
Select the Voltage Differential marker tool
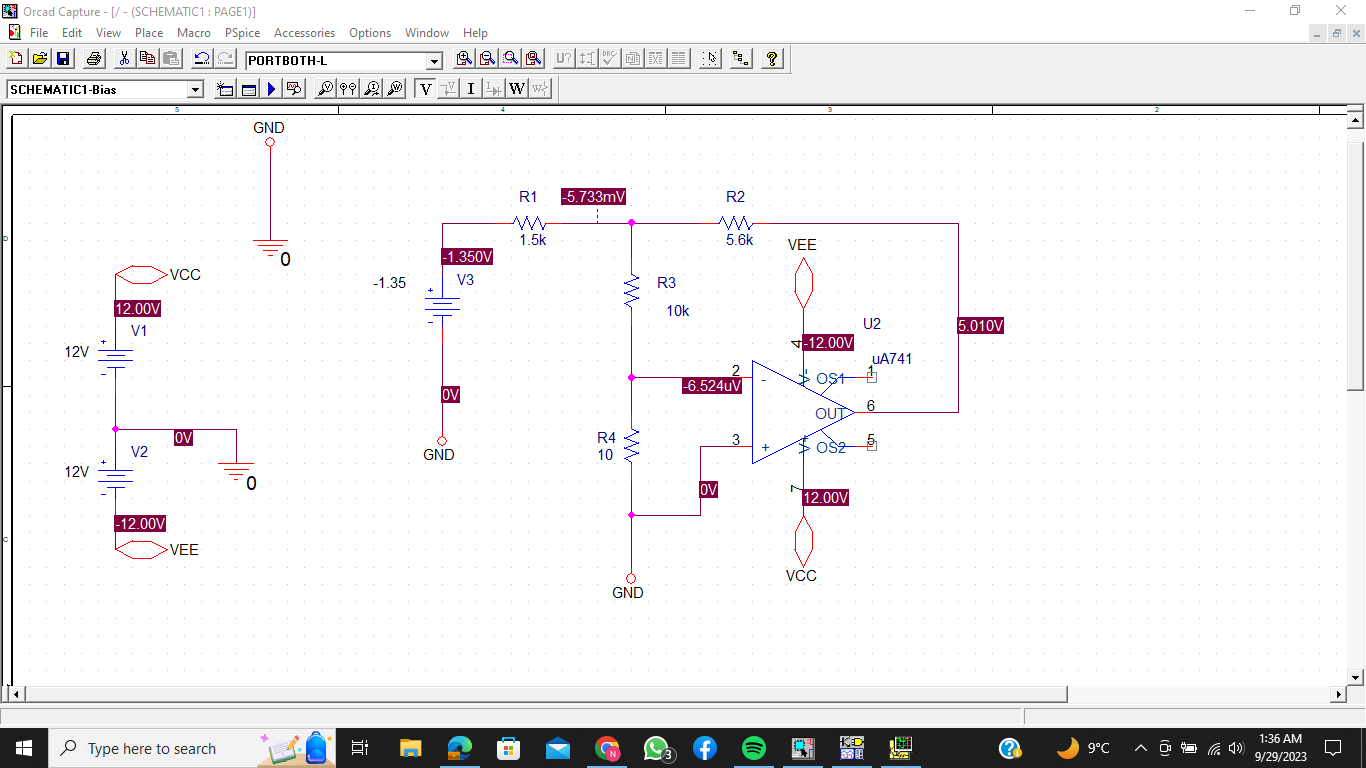click(348, 88)
